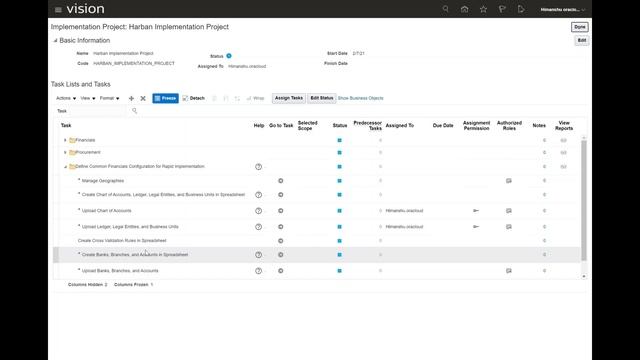Open the hamburger navigator menu
Screen dimensions: 640x360
(58, 9)
